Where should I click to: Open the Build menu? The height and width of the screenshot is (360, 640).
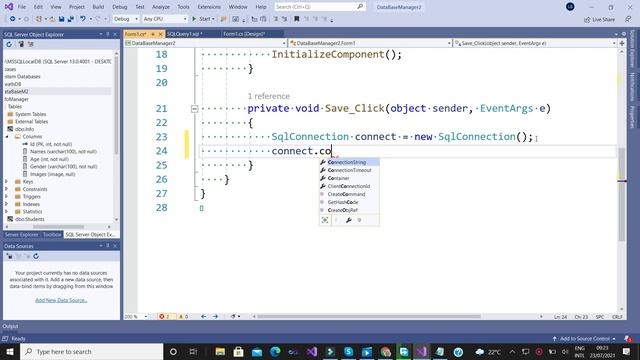[x=98, y=7]
